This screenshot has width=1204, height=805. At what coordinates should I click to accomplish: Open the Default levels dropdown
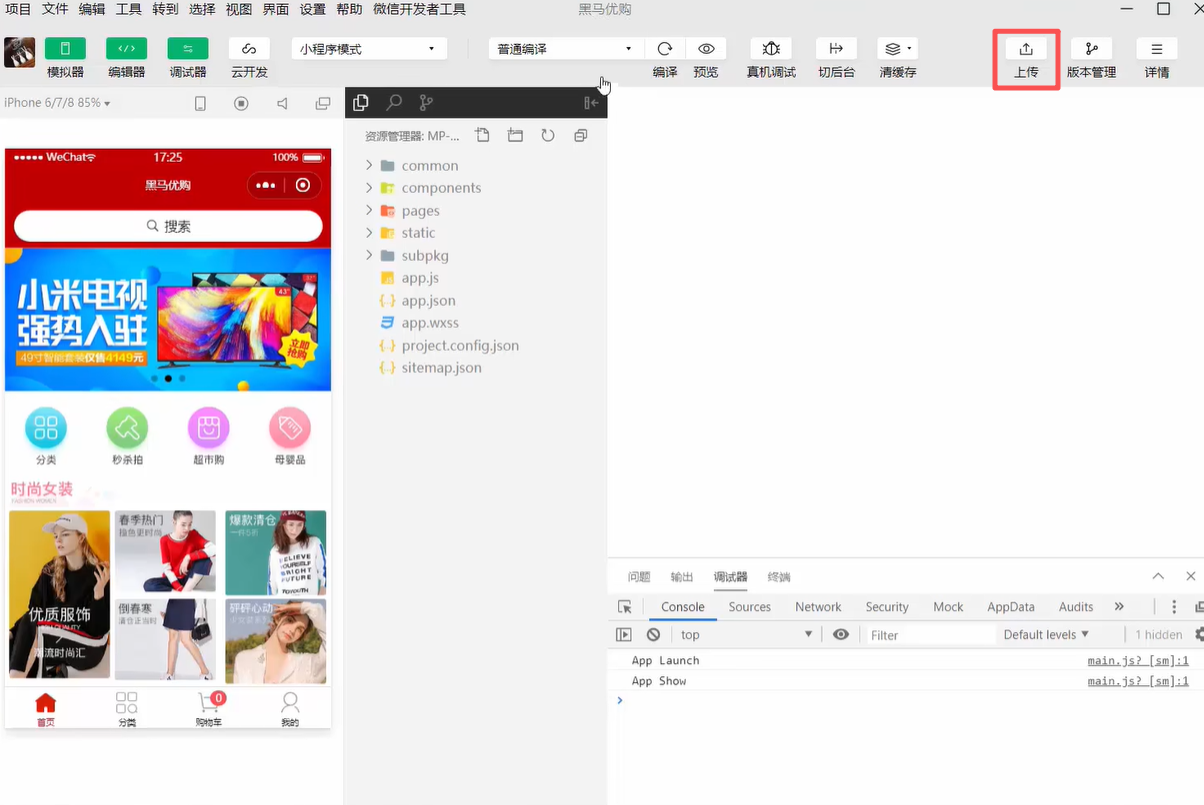tap(1046, 635)
